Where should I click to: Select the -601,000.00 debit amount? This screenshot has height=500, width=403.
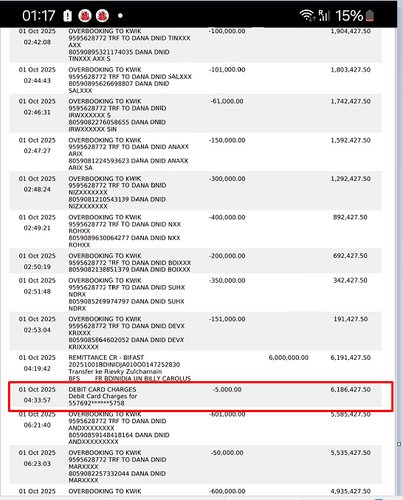[x=227, y=414]
